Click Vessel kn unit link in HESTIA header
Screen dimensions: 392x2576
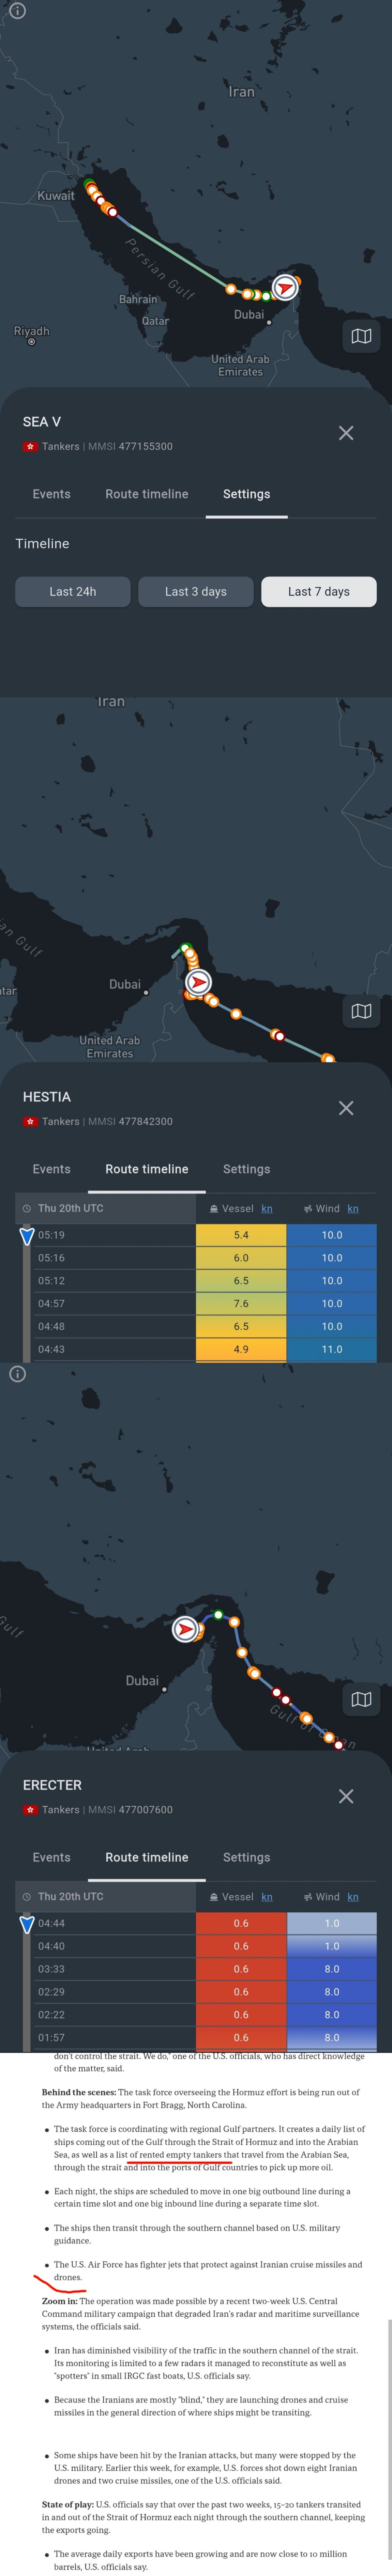(x=267, y=1209)
